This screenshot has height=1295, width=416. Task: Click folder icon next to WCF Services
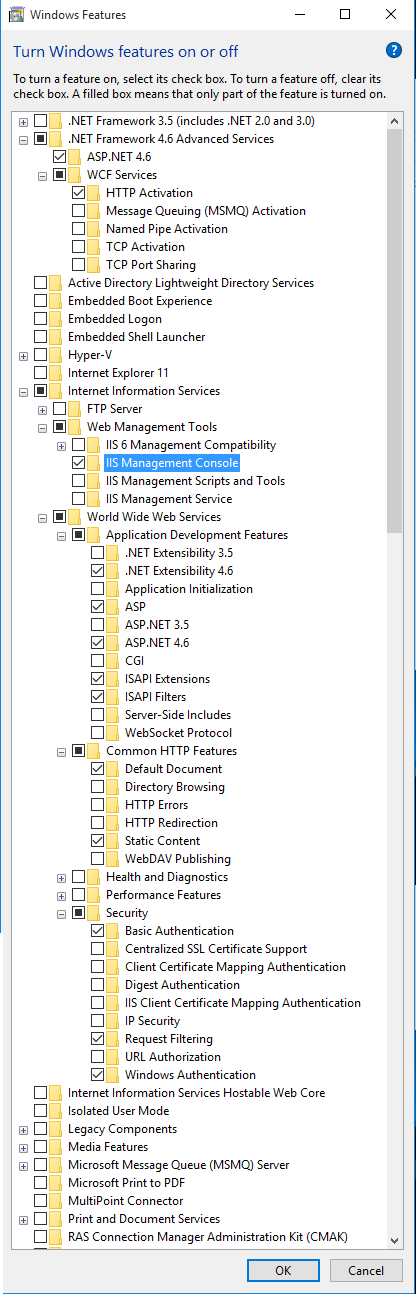click(x=75, y=175)
